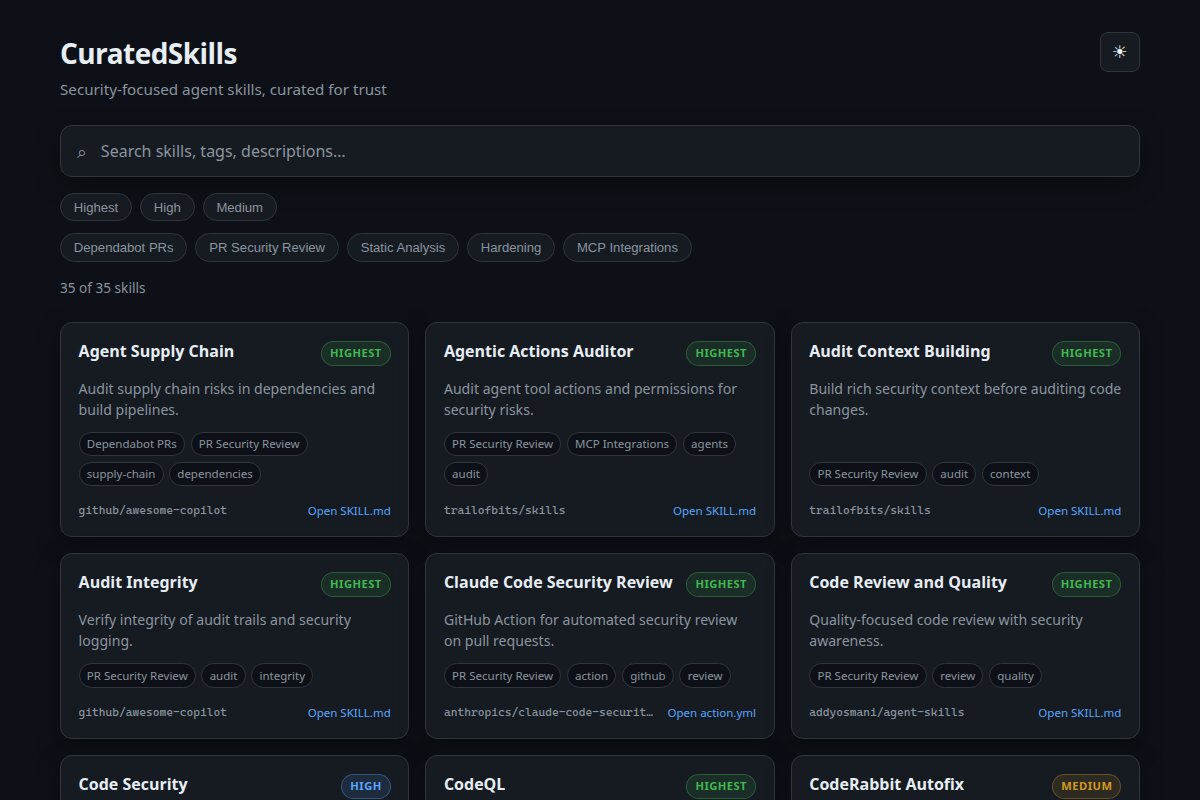Image resolution: width=1200 pixels, height=800 pixels.
Task: Click PR Security Review tag in Agent Supply Chain
Action: click(x=249, y=444)
